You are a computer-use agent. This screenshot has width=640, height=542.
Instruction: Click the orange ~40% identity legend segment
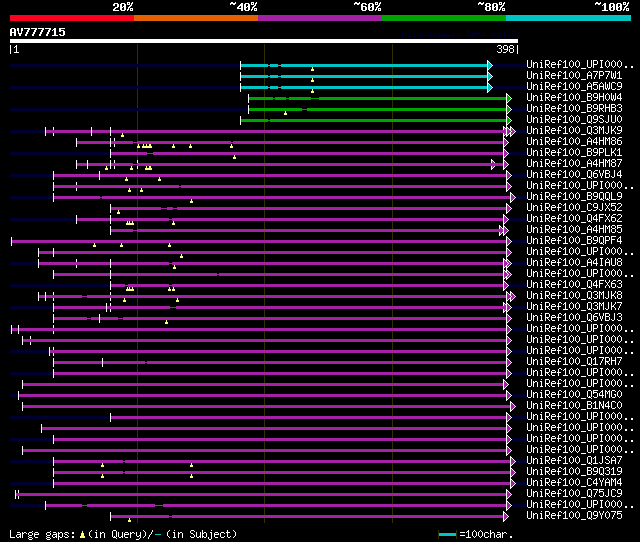click(x=196, y=18)
